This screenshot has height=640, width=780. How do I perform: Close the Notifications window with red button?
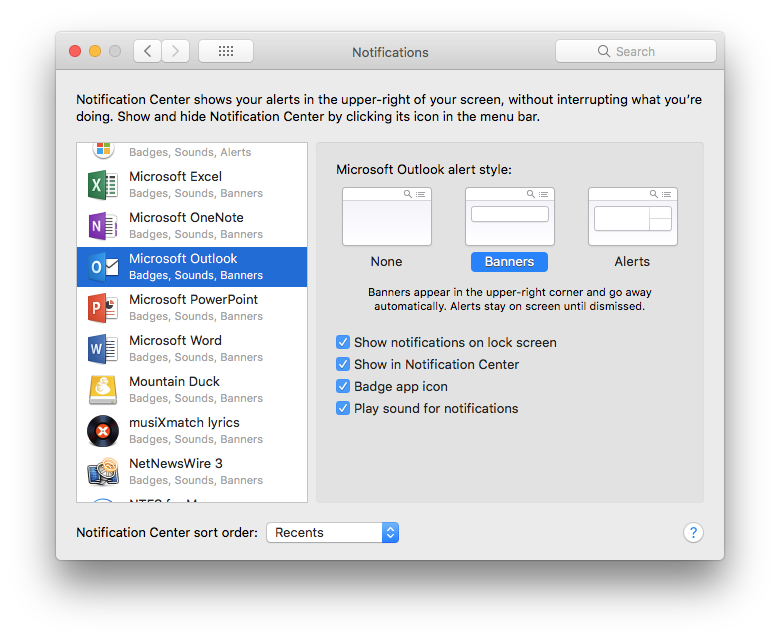(75, 51)
